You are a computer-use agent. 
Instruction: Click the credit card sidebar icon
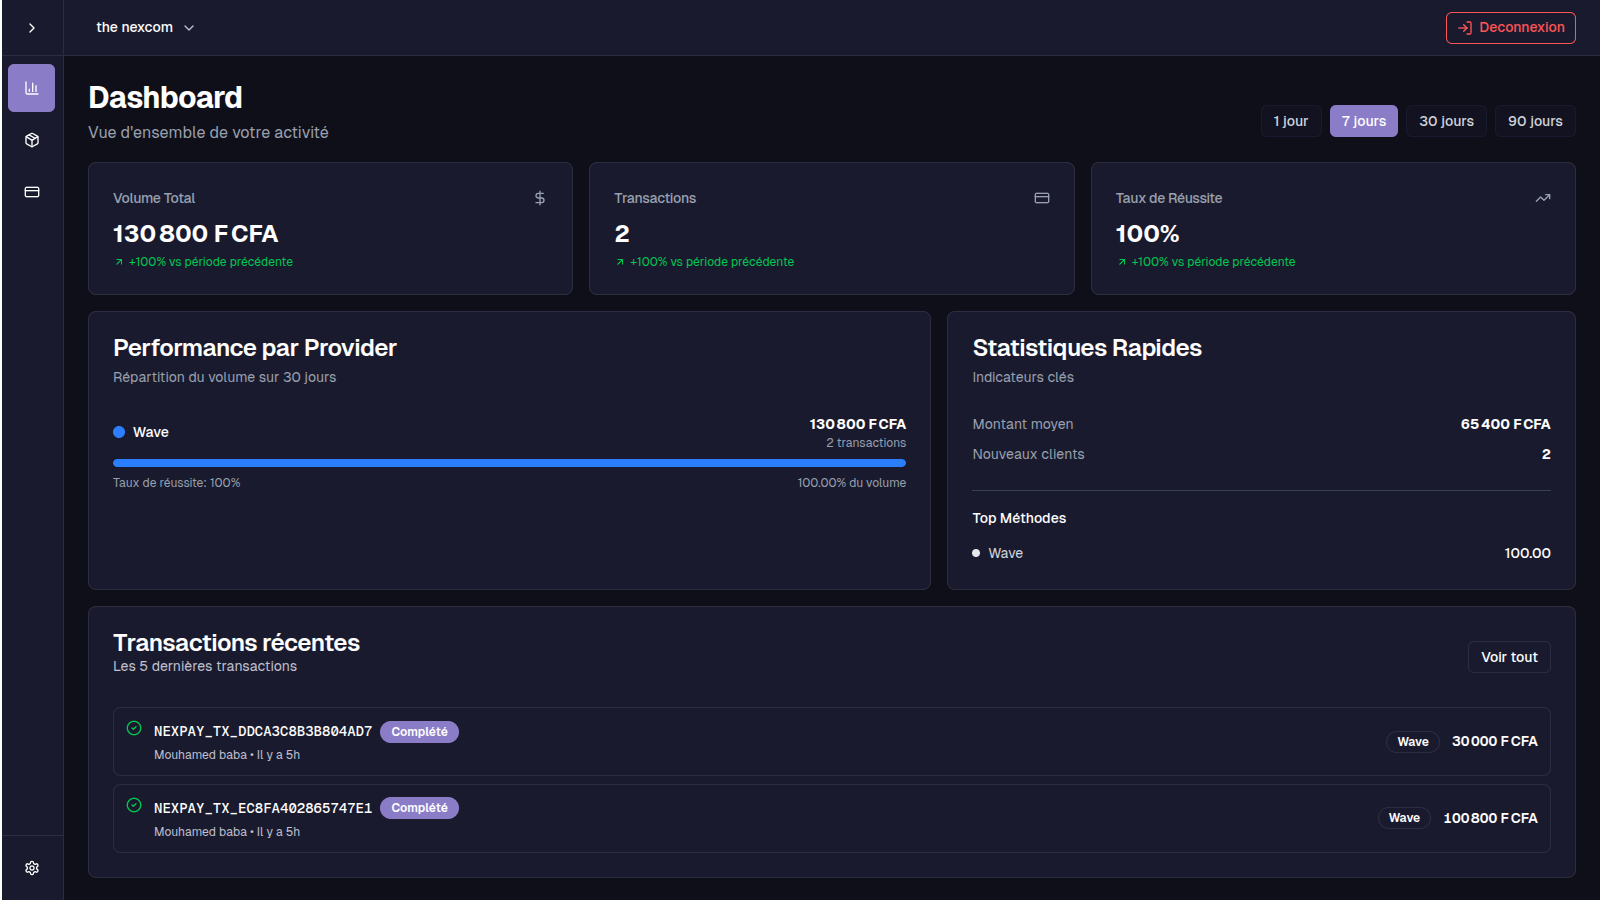(31, 192)
